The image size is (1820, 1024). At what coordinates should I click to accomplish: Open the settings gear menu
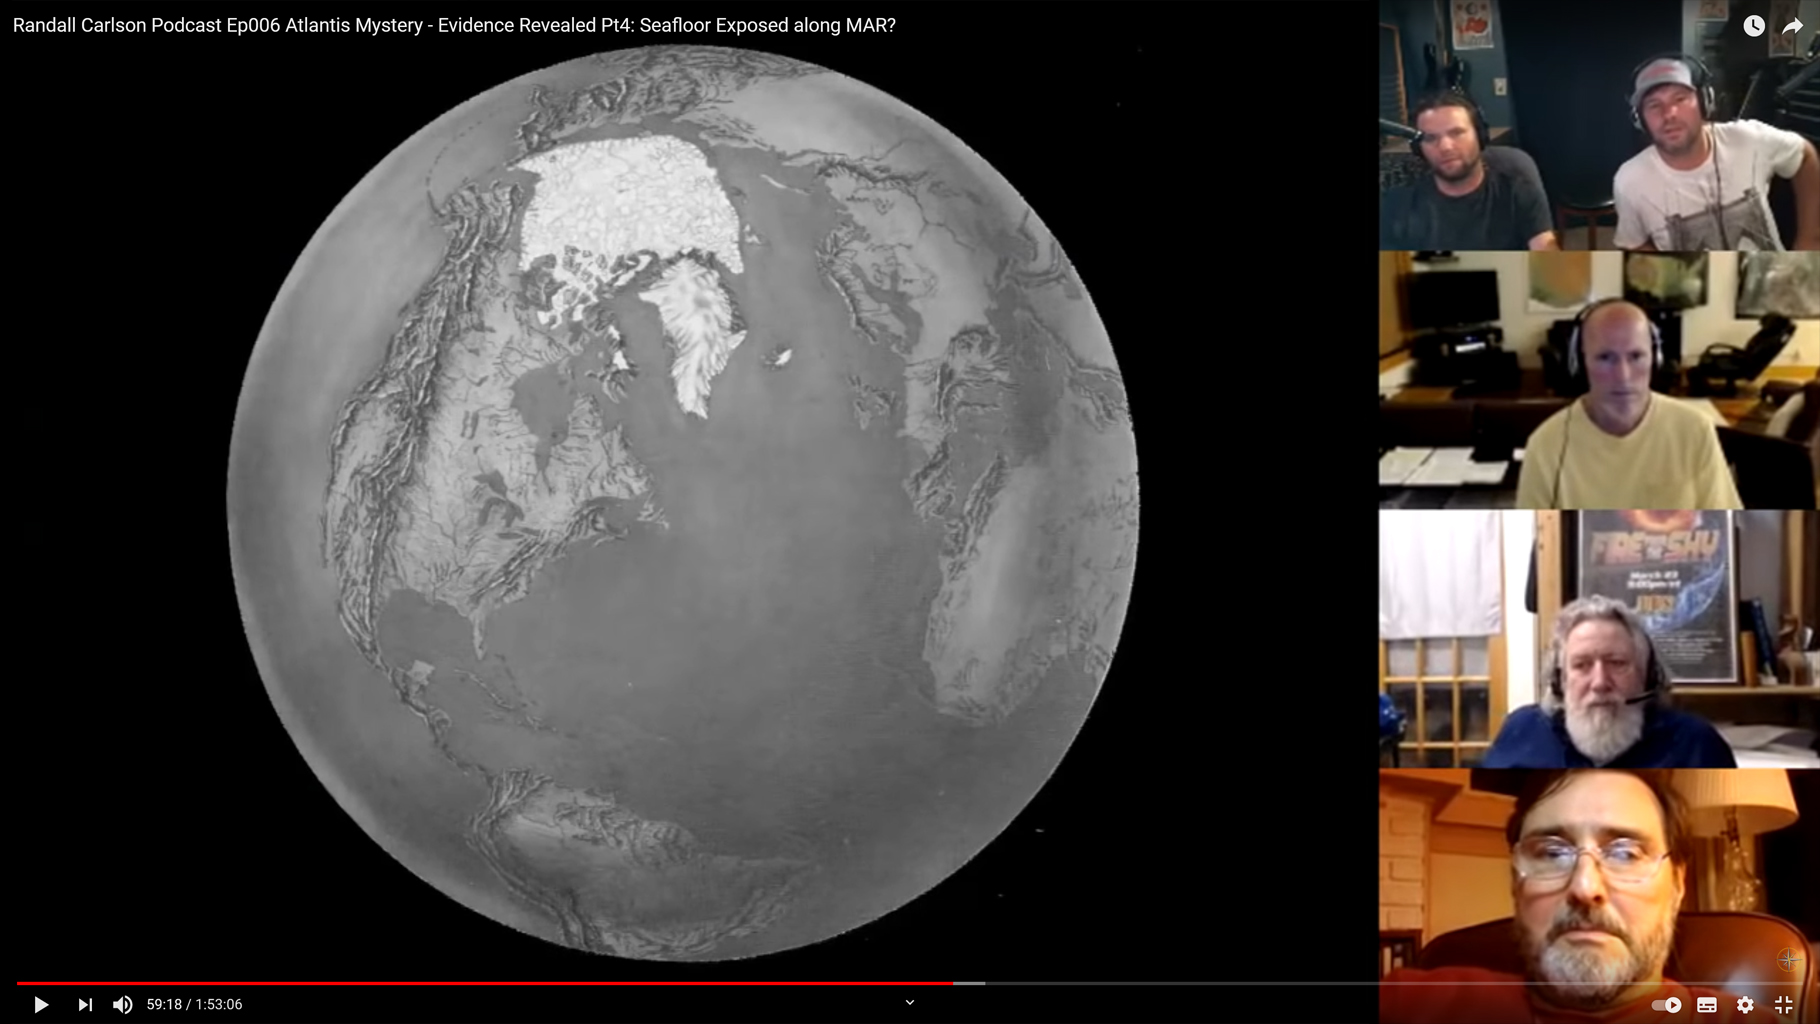(x=1745, y=1005)
